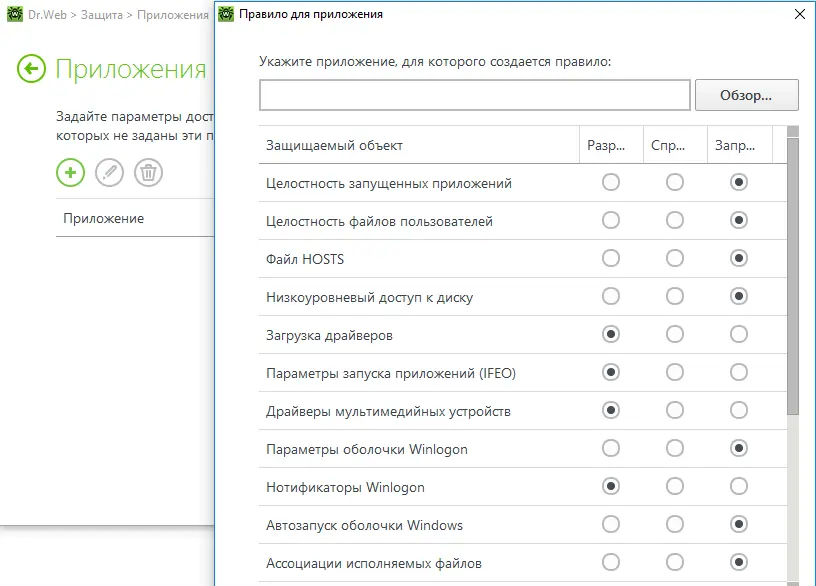
Task: Add a new application rule with plus icon
Action: (70, 172)
